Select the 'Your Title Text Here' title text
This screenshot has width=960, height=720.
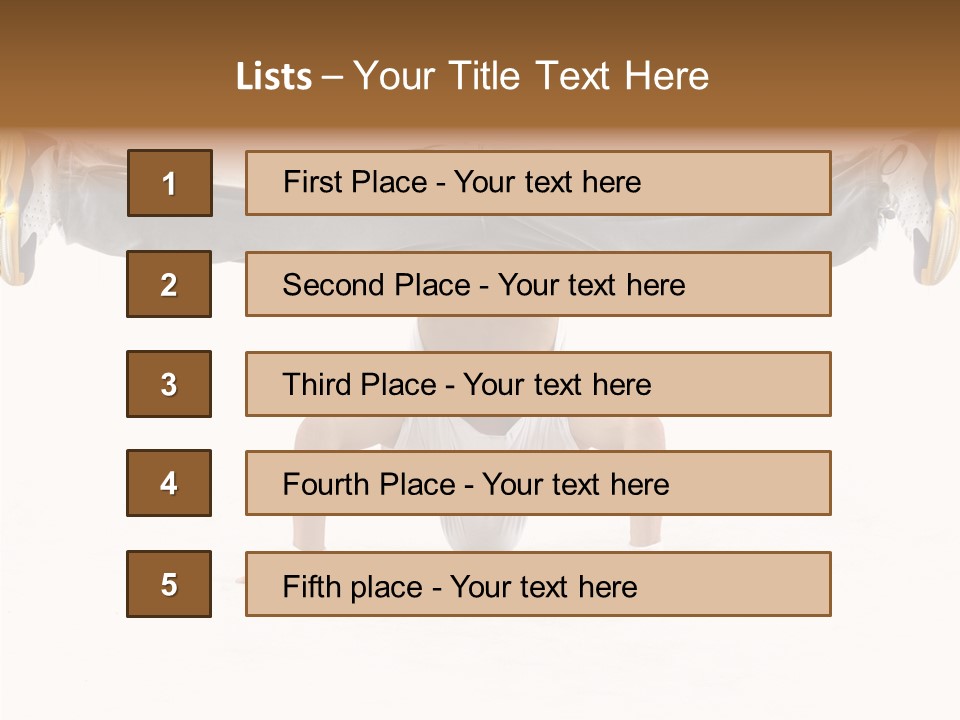(x=532, y=76)
